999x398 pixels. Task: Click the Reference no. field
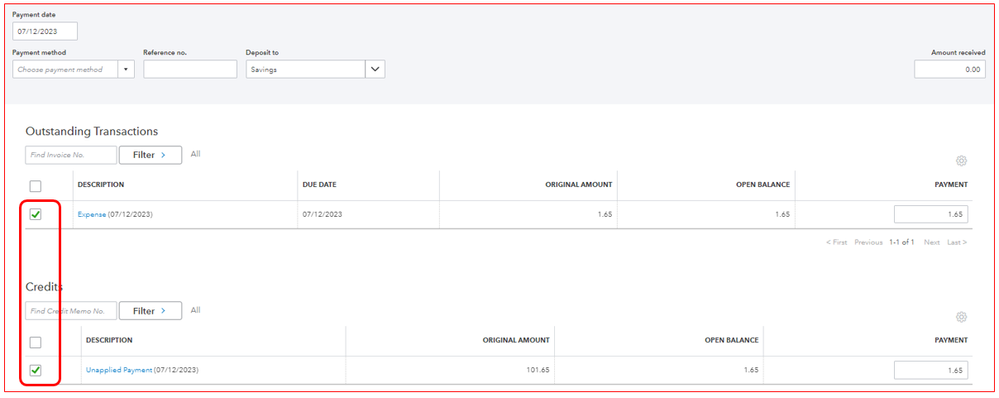click(190, 69)
